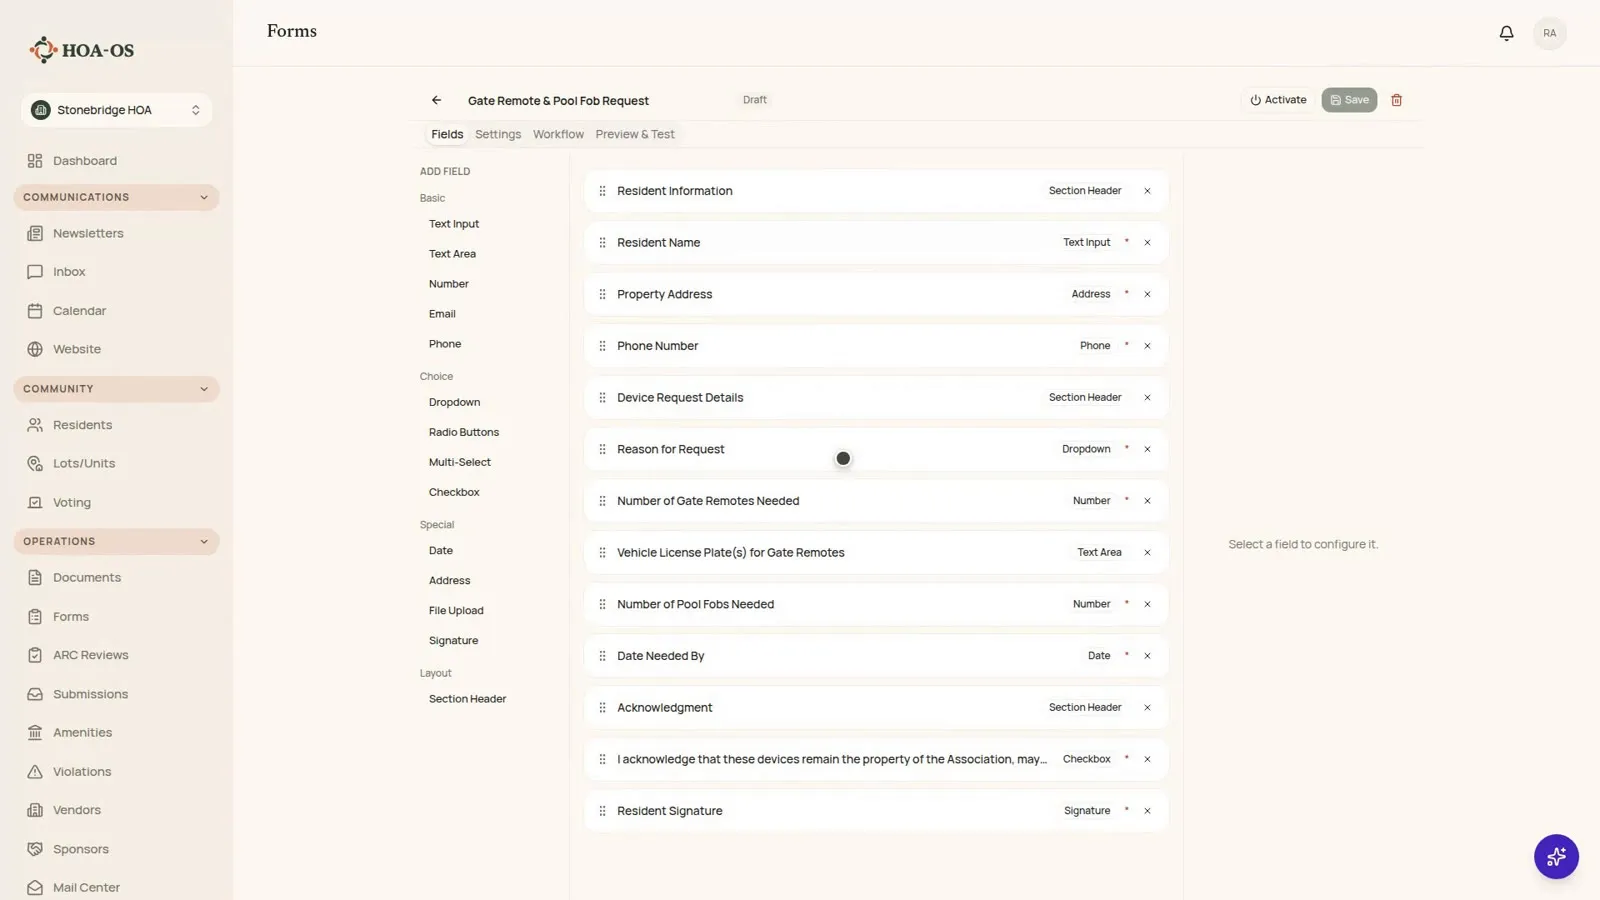Switch to the Settings tab
This screenshot has height=900, width=1600.
click(x=498, y=134)
